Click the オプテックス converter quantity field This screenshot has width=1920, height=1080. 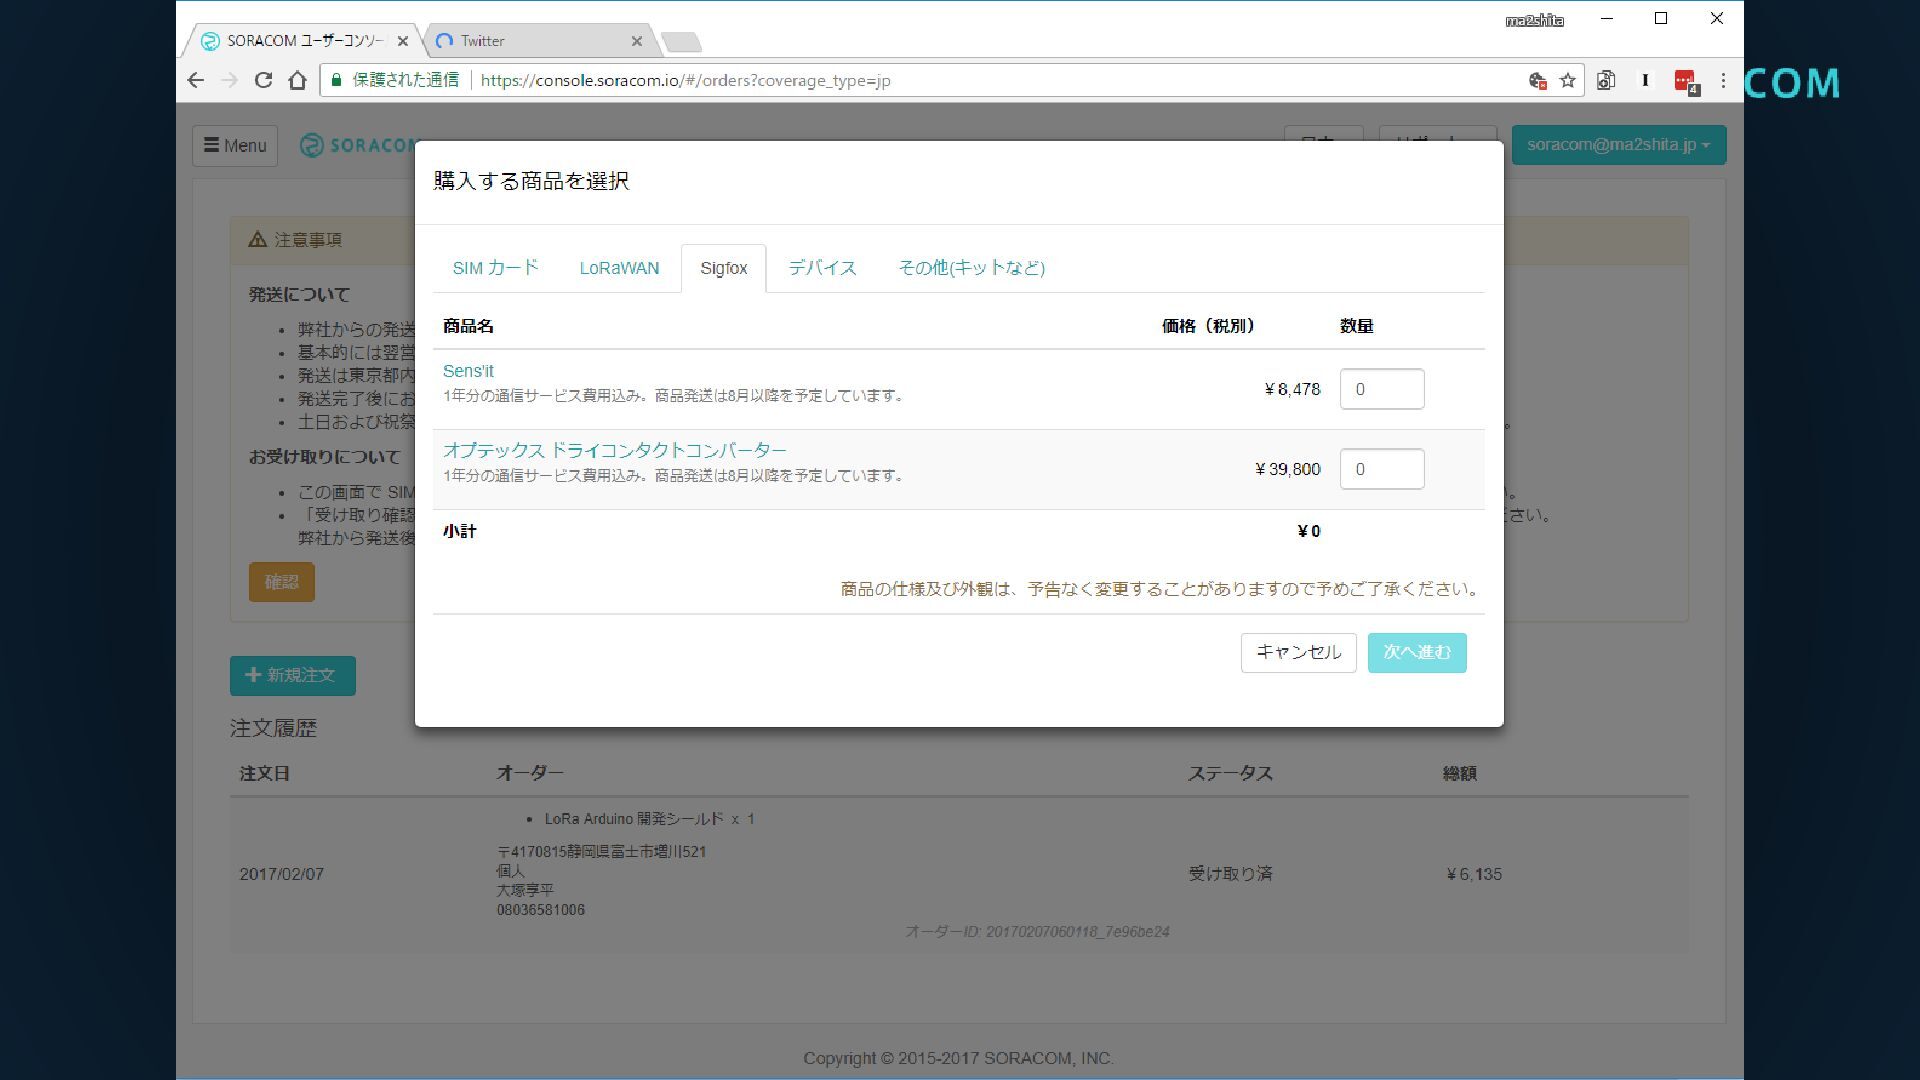point(1382,469)
